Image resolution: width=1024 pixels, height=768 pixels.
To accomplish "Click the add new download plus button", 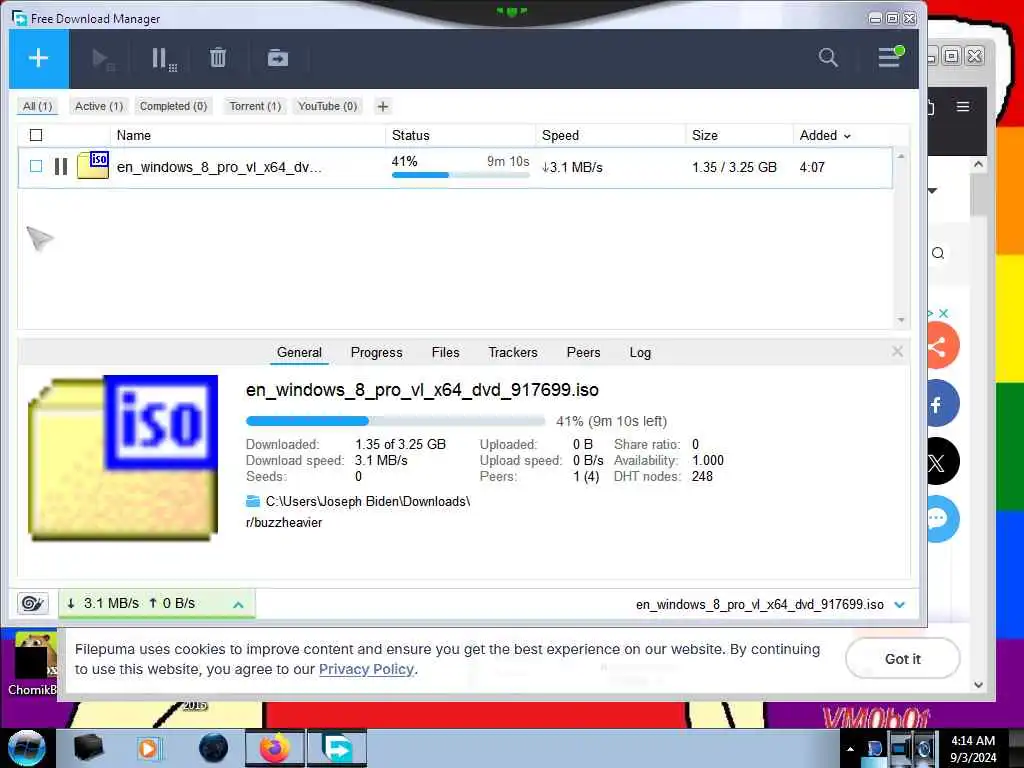I will point(39,58).
